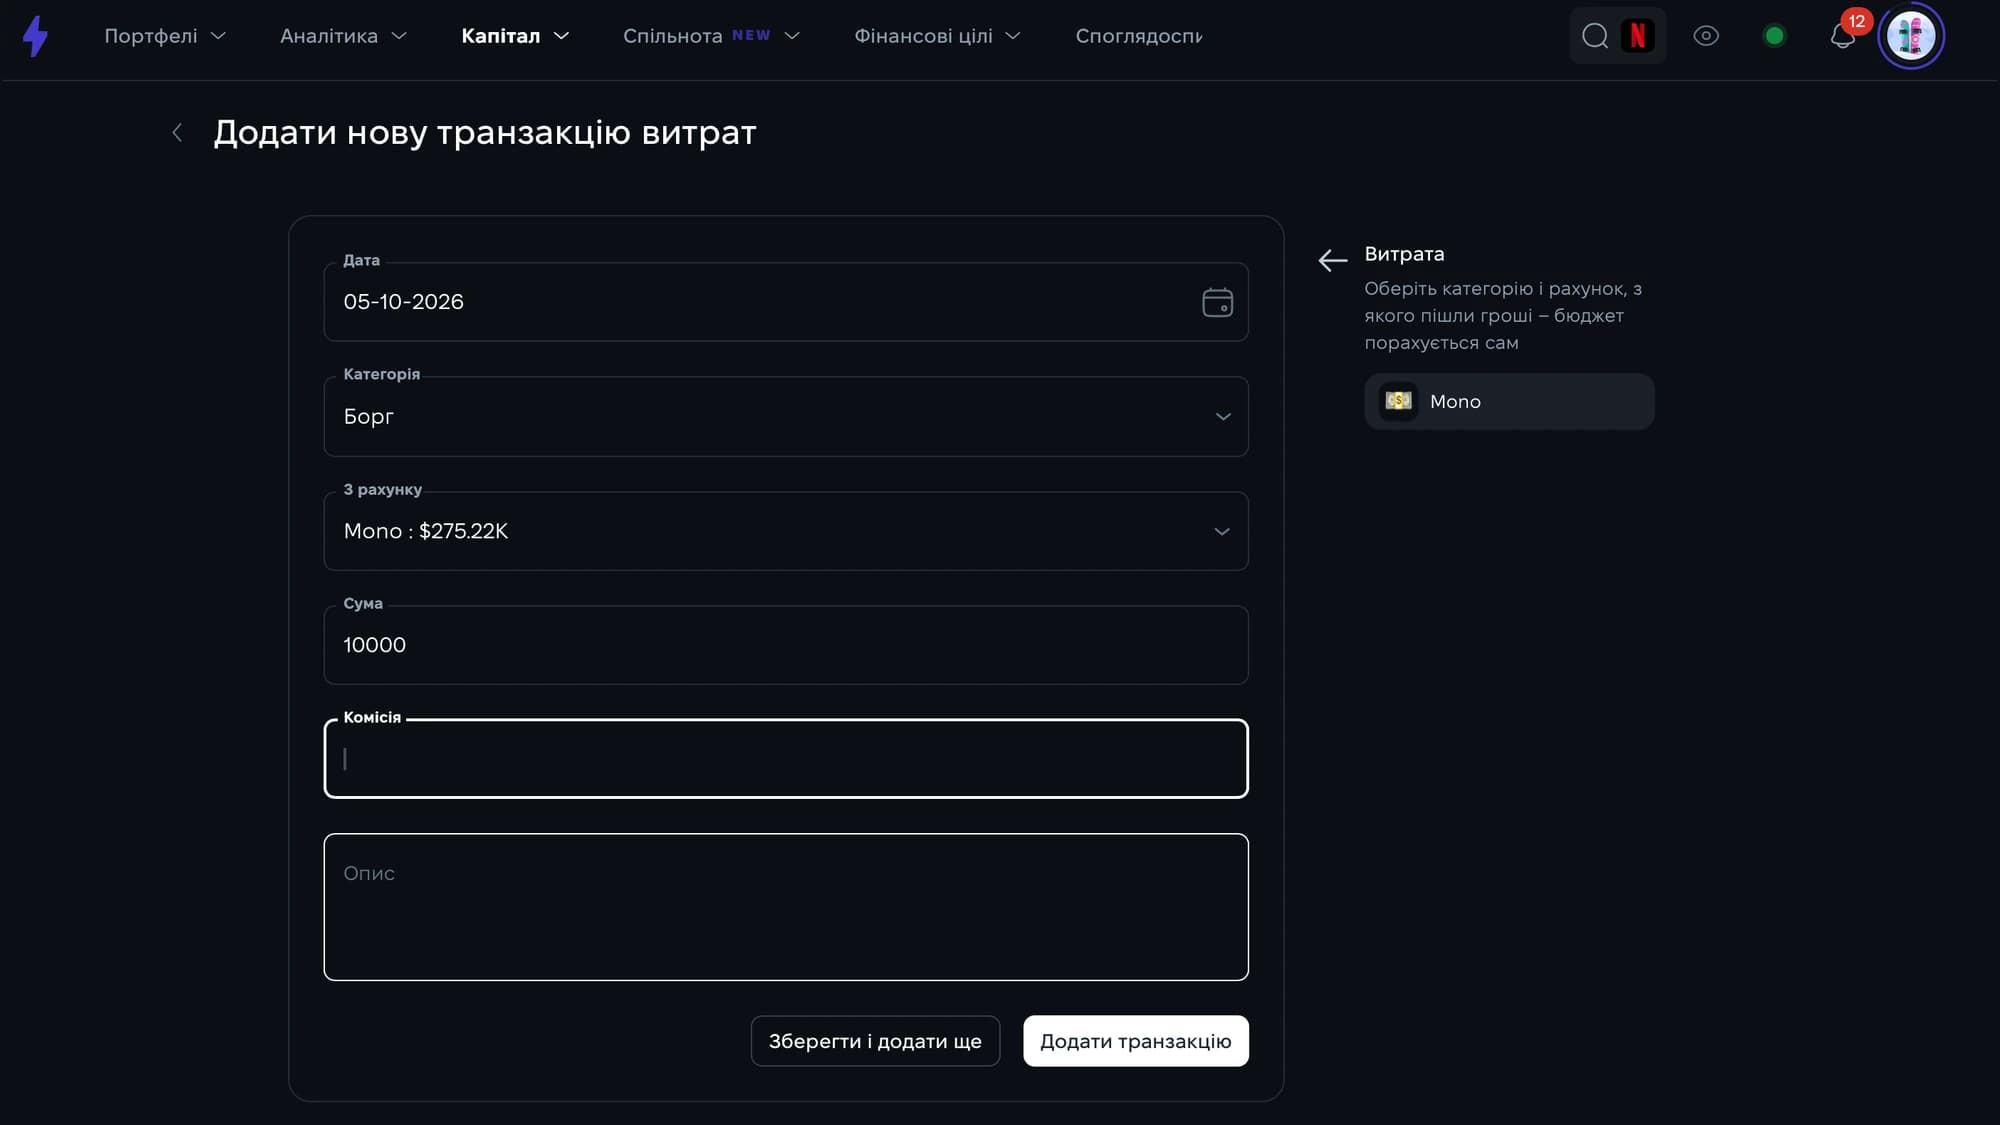The height and width of the screenshot is (1125, 2000).
Task: Toggle the eye visibility icon
Action: click(1706, 36)
